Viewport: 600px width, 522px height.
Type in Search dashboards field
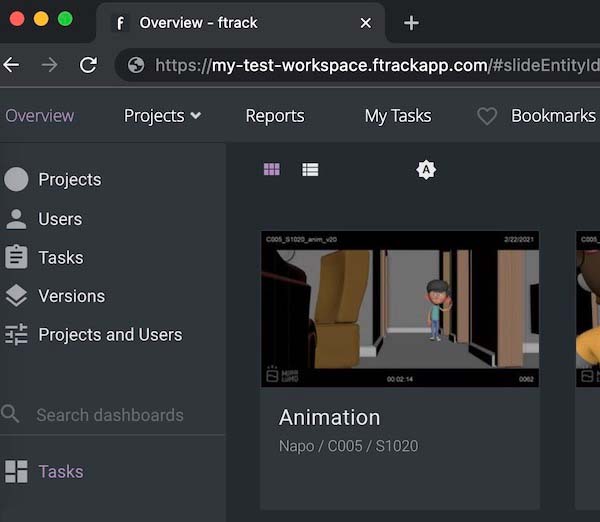pos(110,415)
